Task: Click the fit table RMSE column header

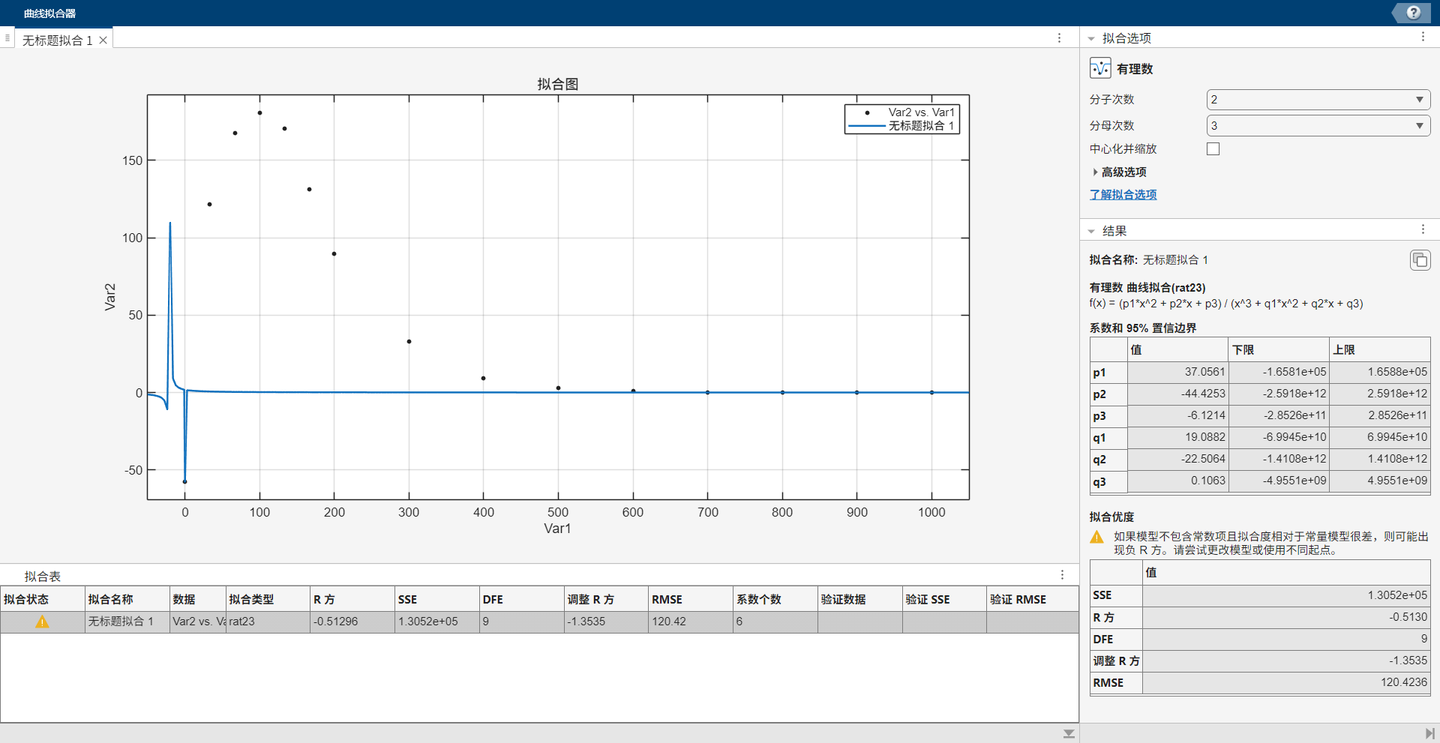Action: 689,599
